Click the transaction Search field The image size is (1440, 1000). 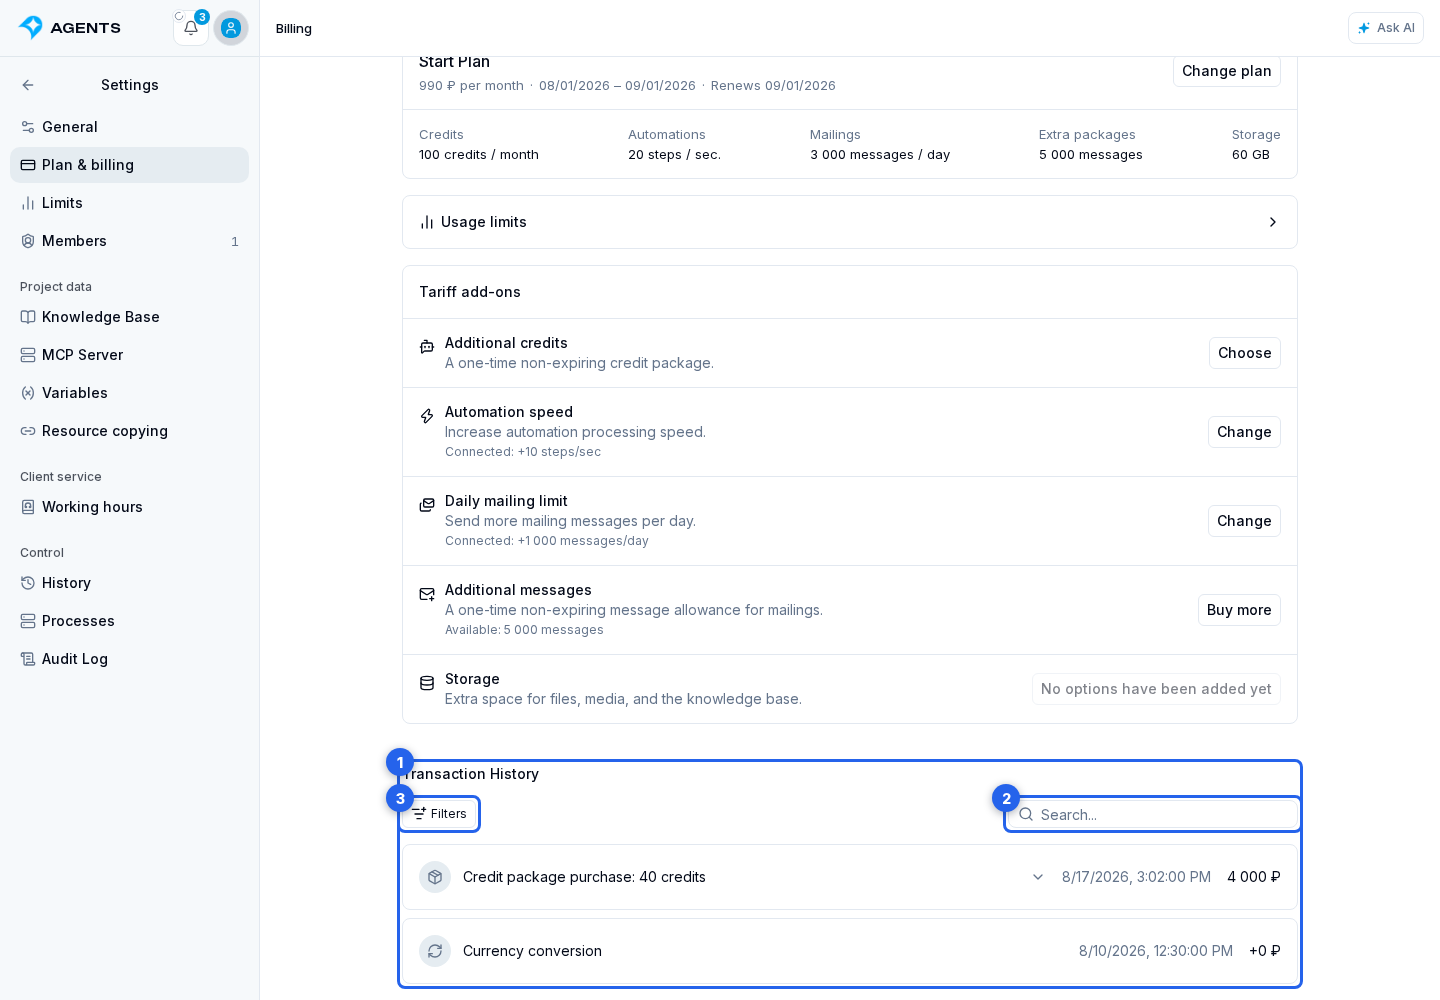[x=1153, y=814]
